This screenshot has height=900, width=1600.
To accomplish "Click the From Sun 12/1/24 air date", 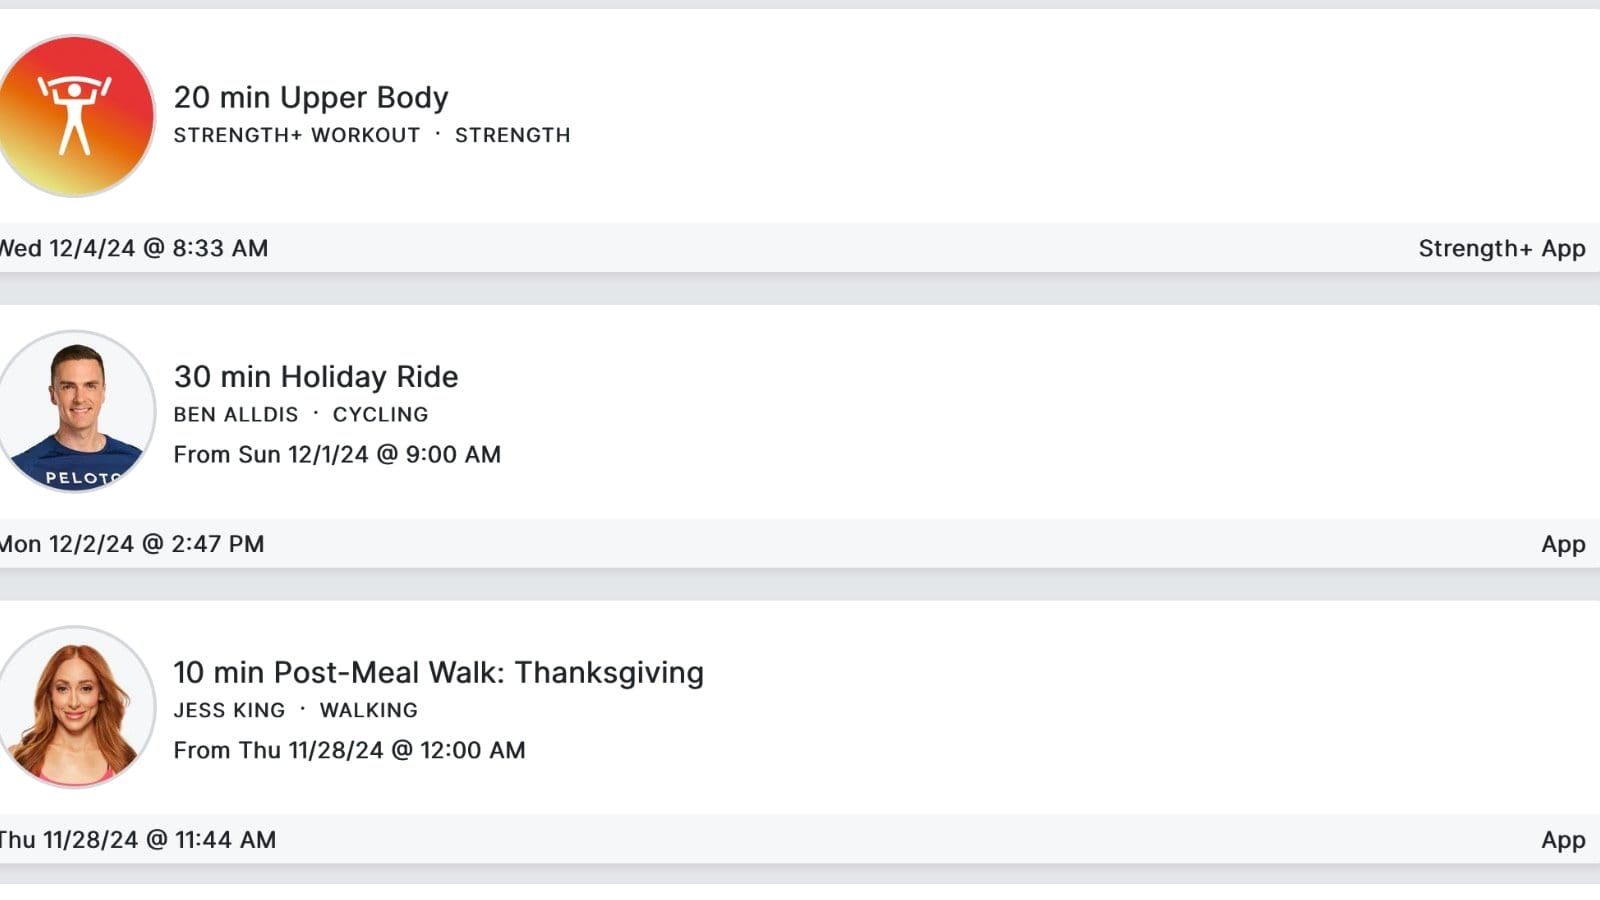I will [337, 454].
